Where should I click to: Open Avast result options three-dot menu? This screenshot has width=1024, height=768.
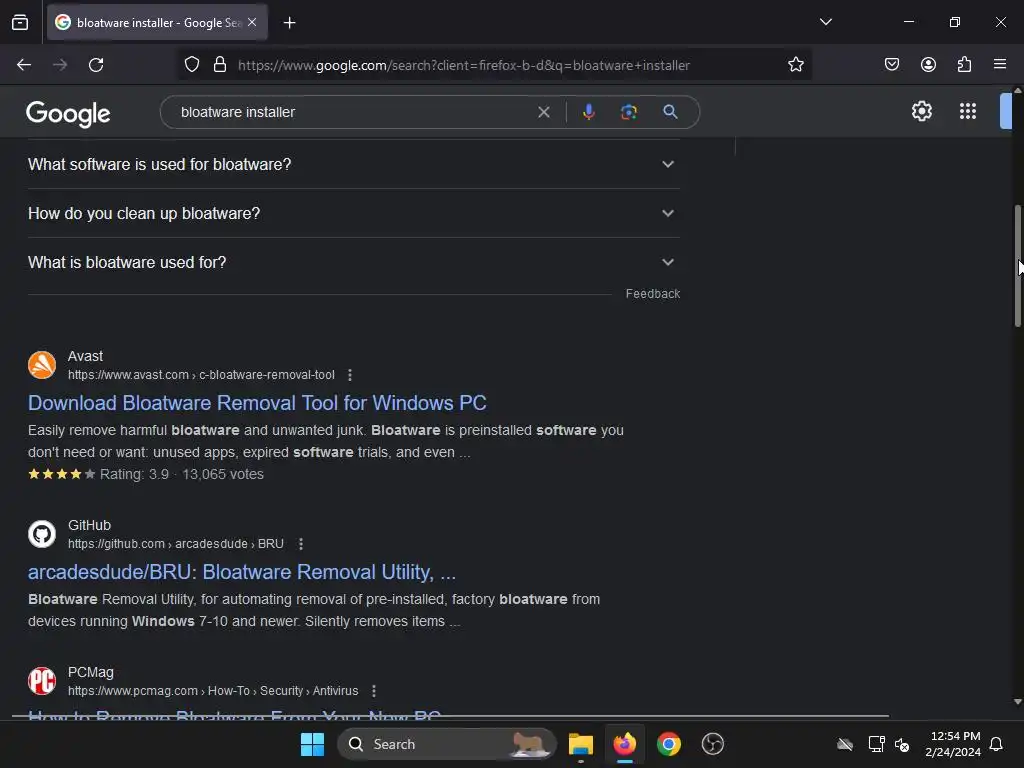[x=350, y=375]
